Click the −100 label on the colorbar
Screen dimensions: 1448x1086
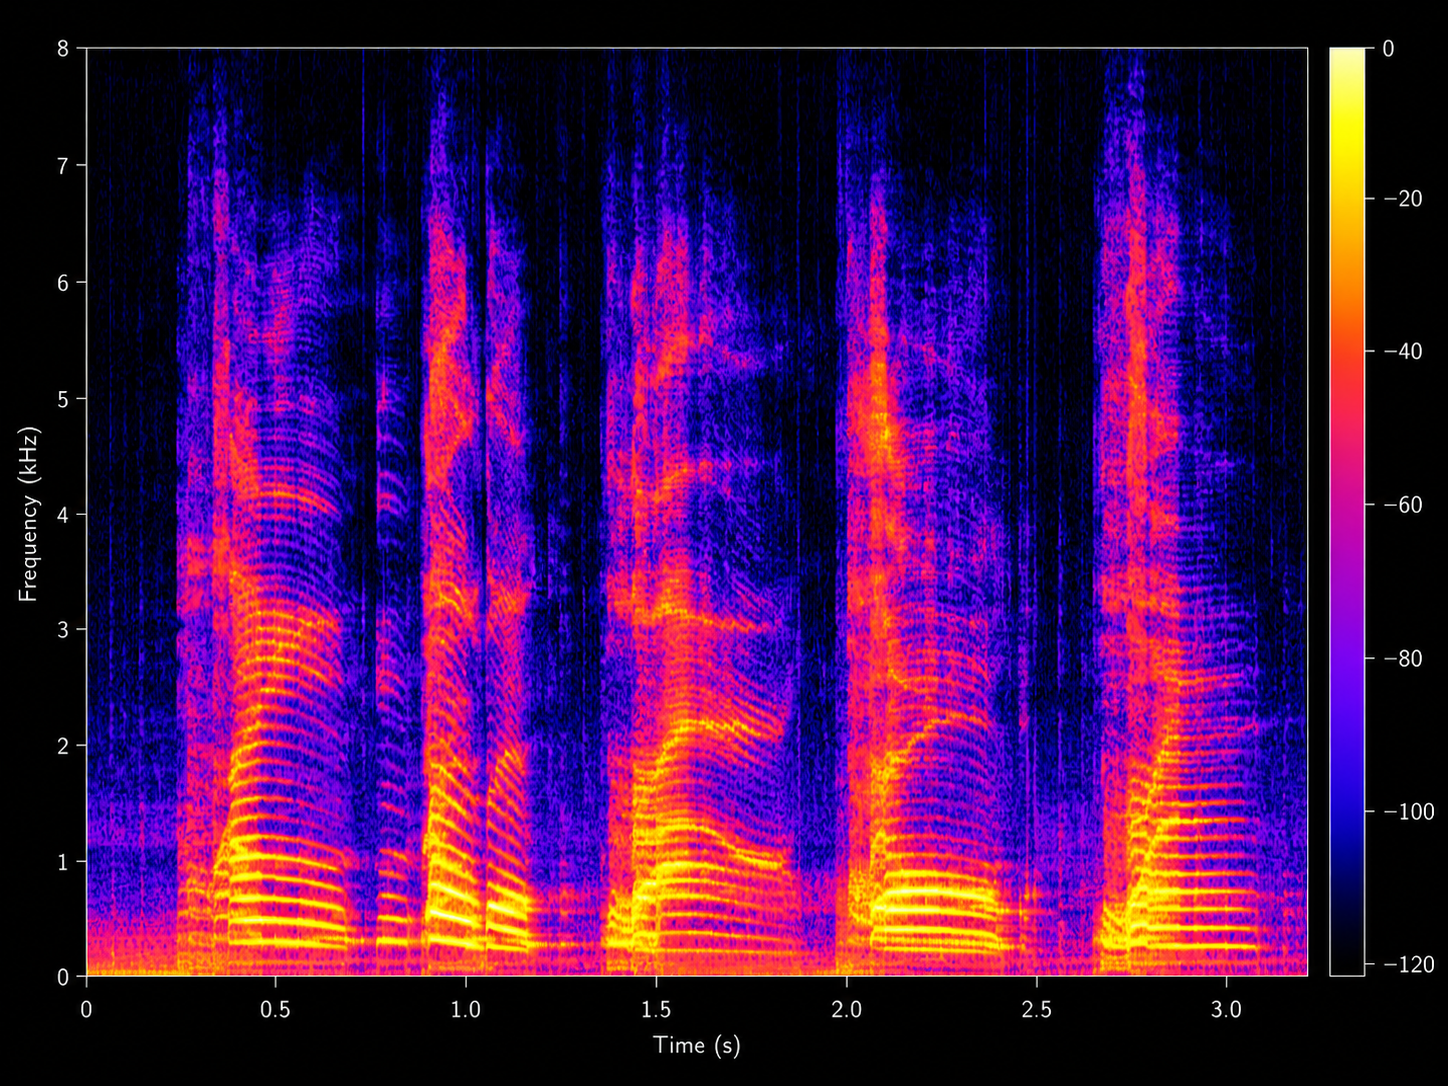pyautogui.click(x=1409, y=812)
